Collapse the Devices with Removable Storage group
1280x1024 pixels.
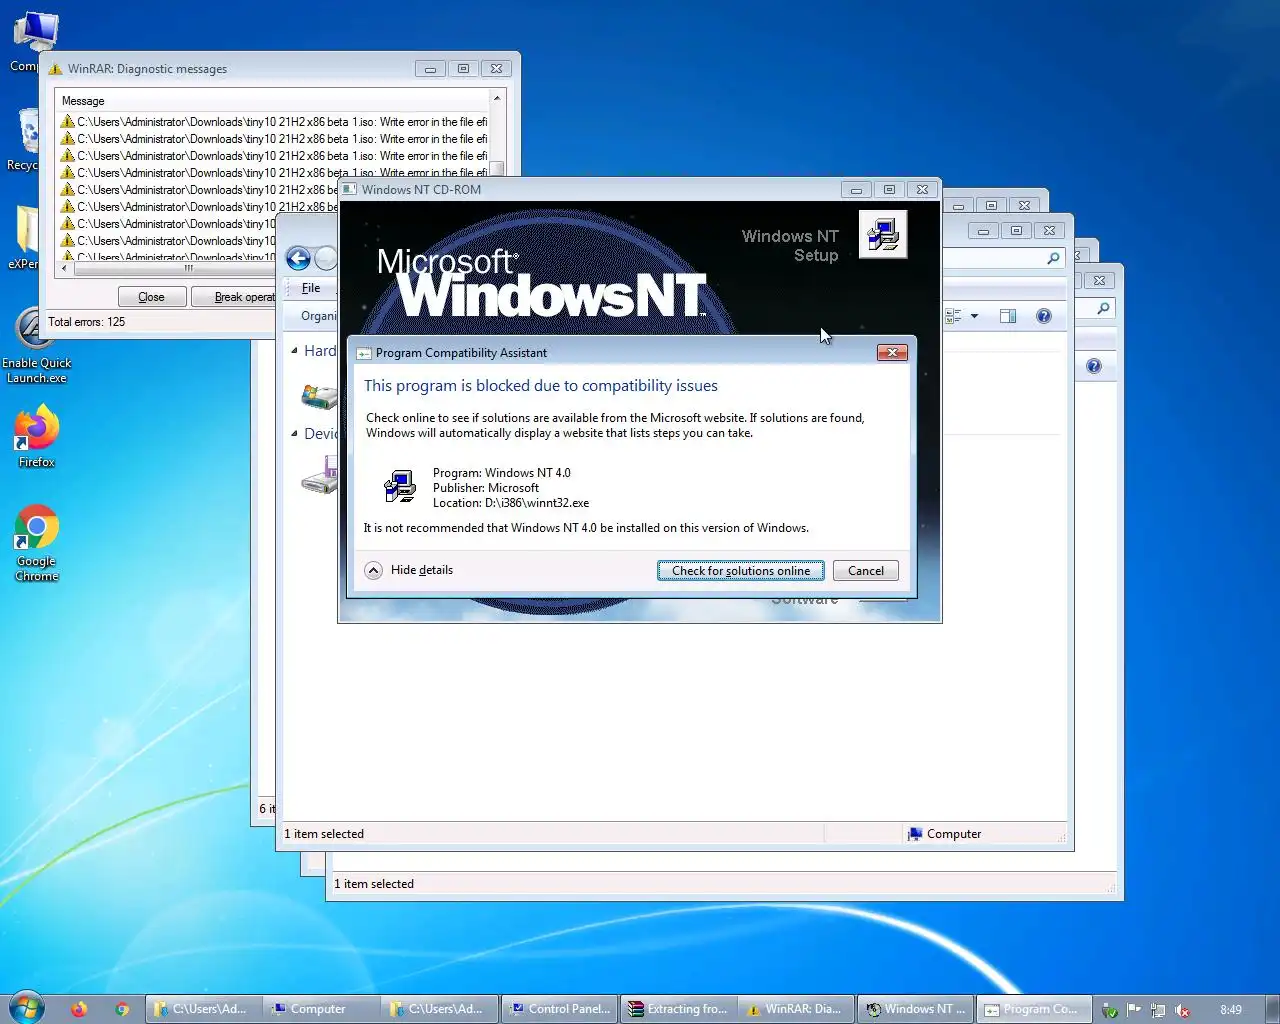pos(294,434)
